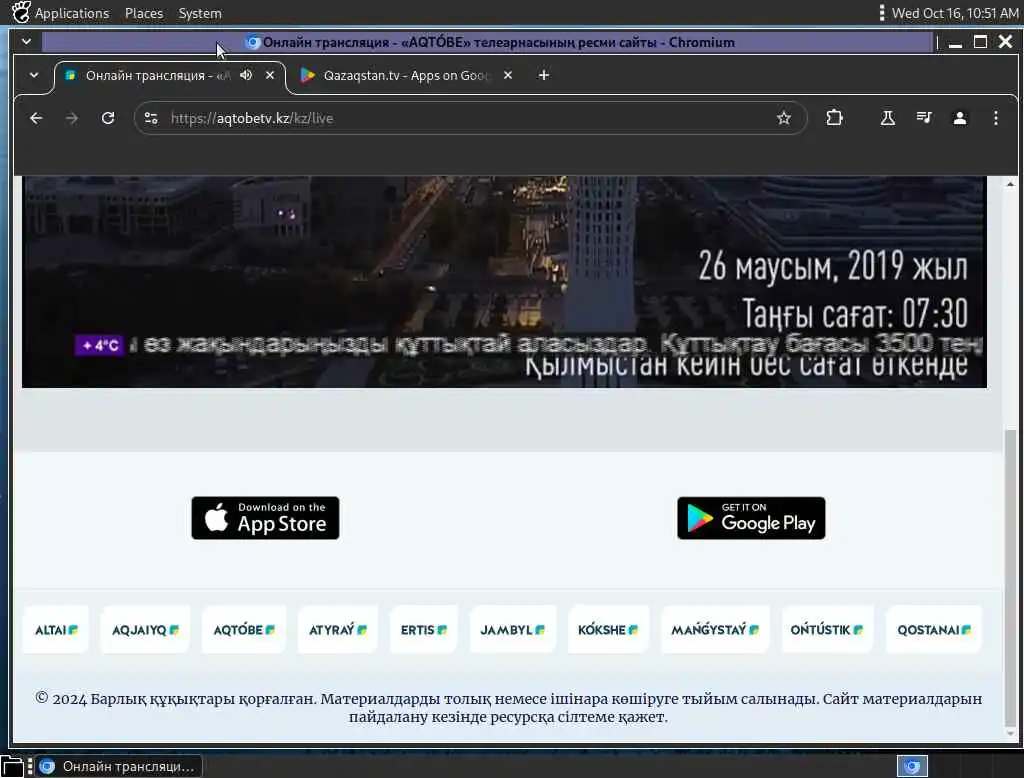
Task: Open the OŃTÚSTIK channel link
Action: coord(827,630)
